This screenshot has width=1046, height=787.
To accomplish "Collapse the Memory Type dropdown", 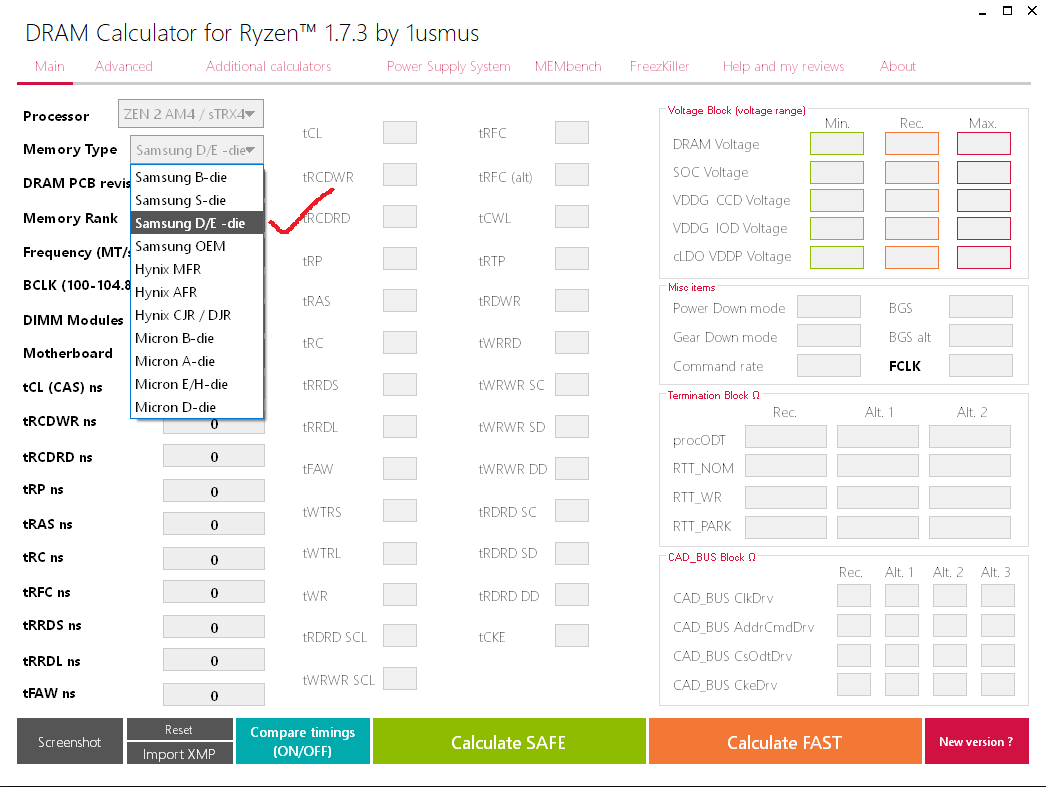I will point(197,150).
